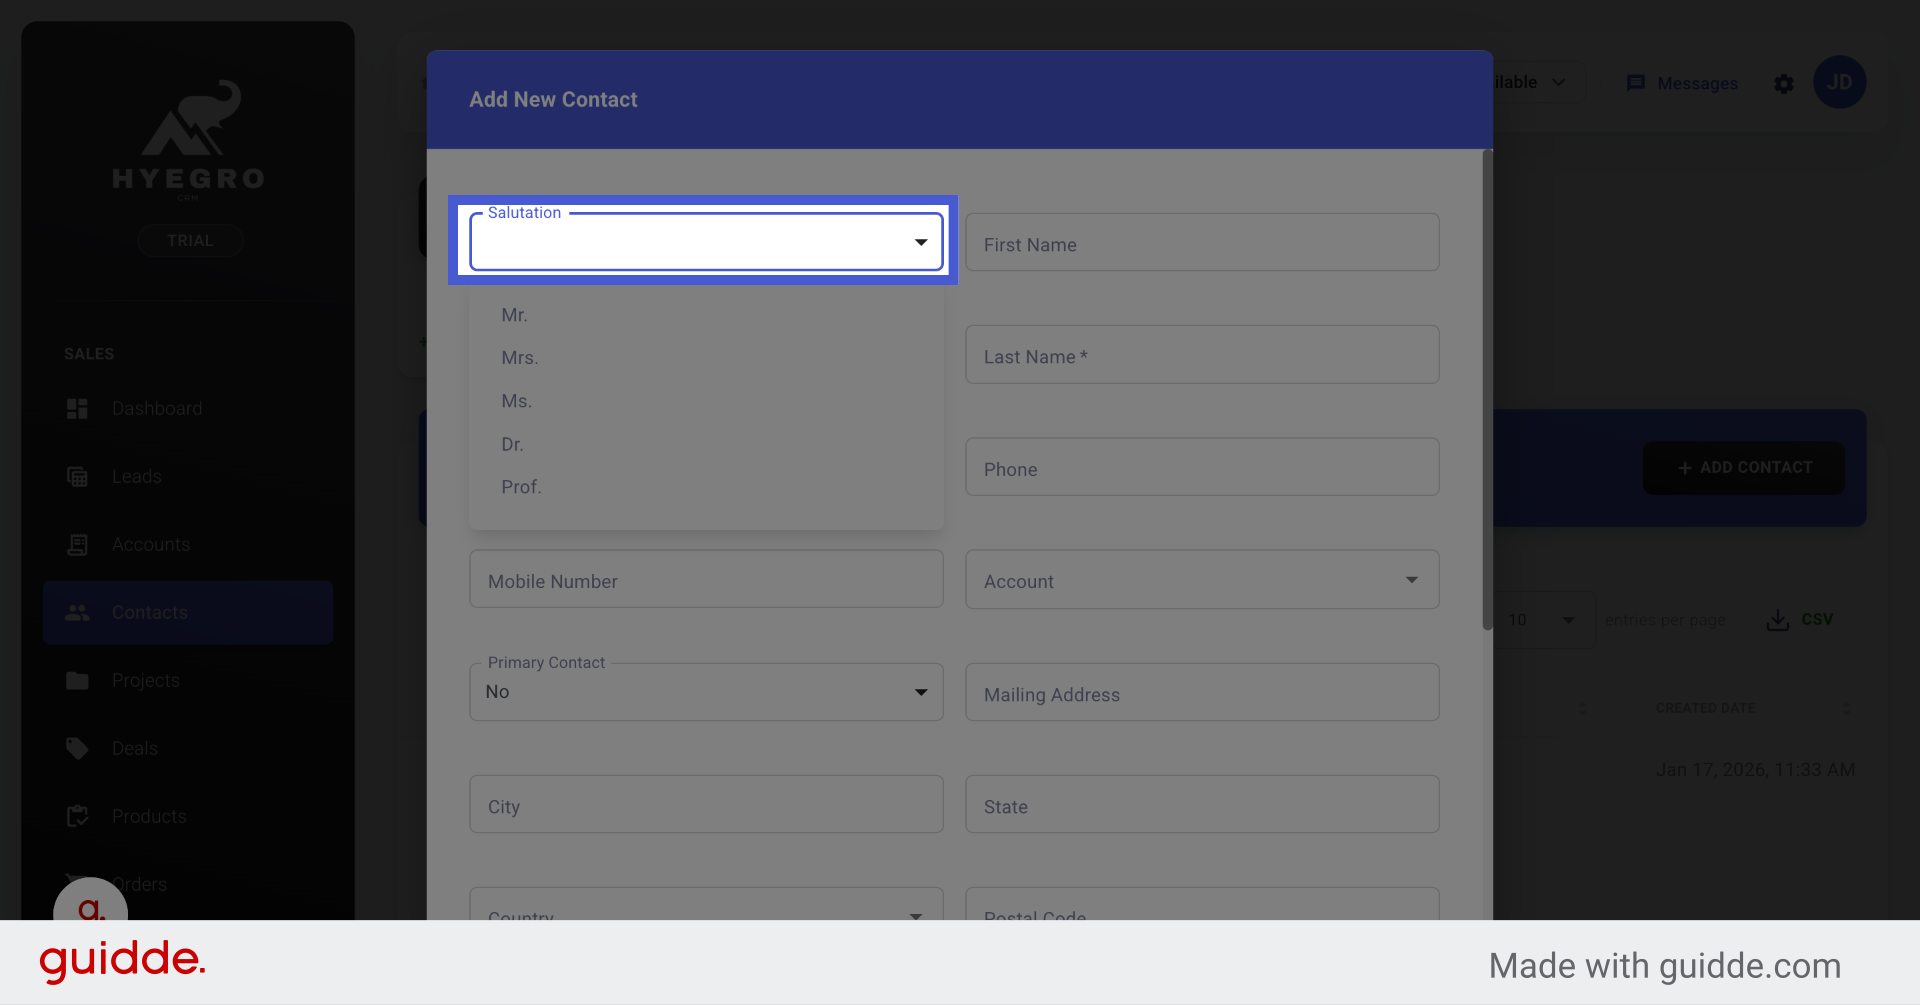Open the Messages chat icon
This screenshot has width=1920, height=1005.
[x=1637, y=83]
